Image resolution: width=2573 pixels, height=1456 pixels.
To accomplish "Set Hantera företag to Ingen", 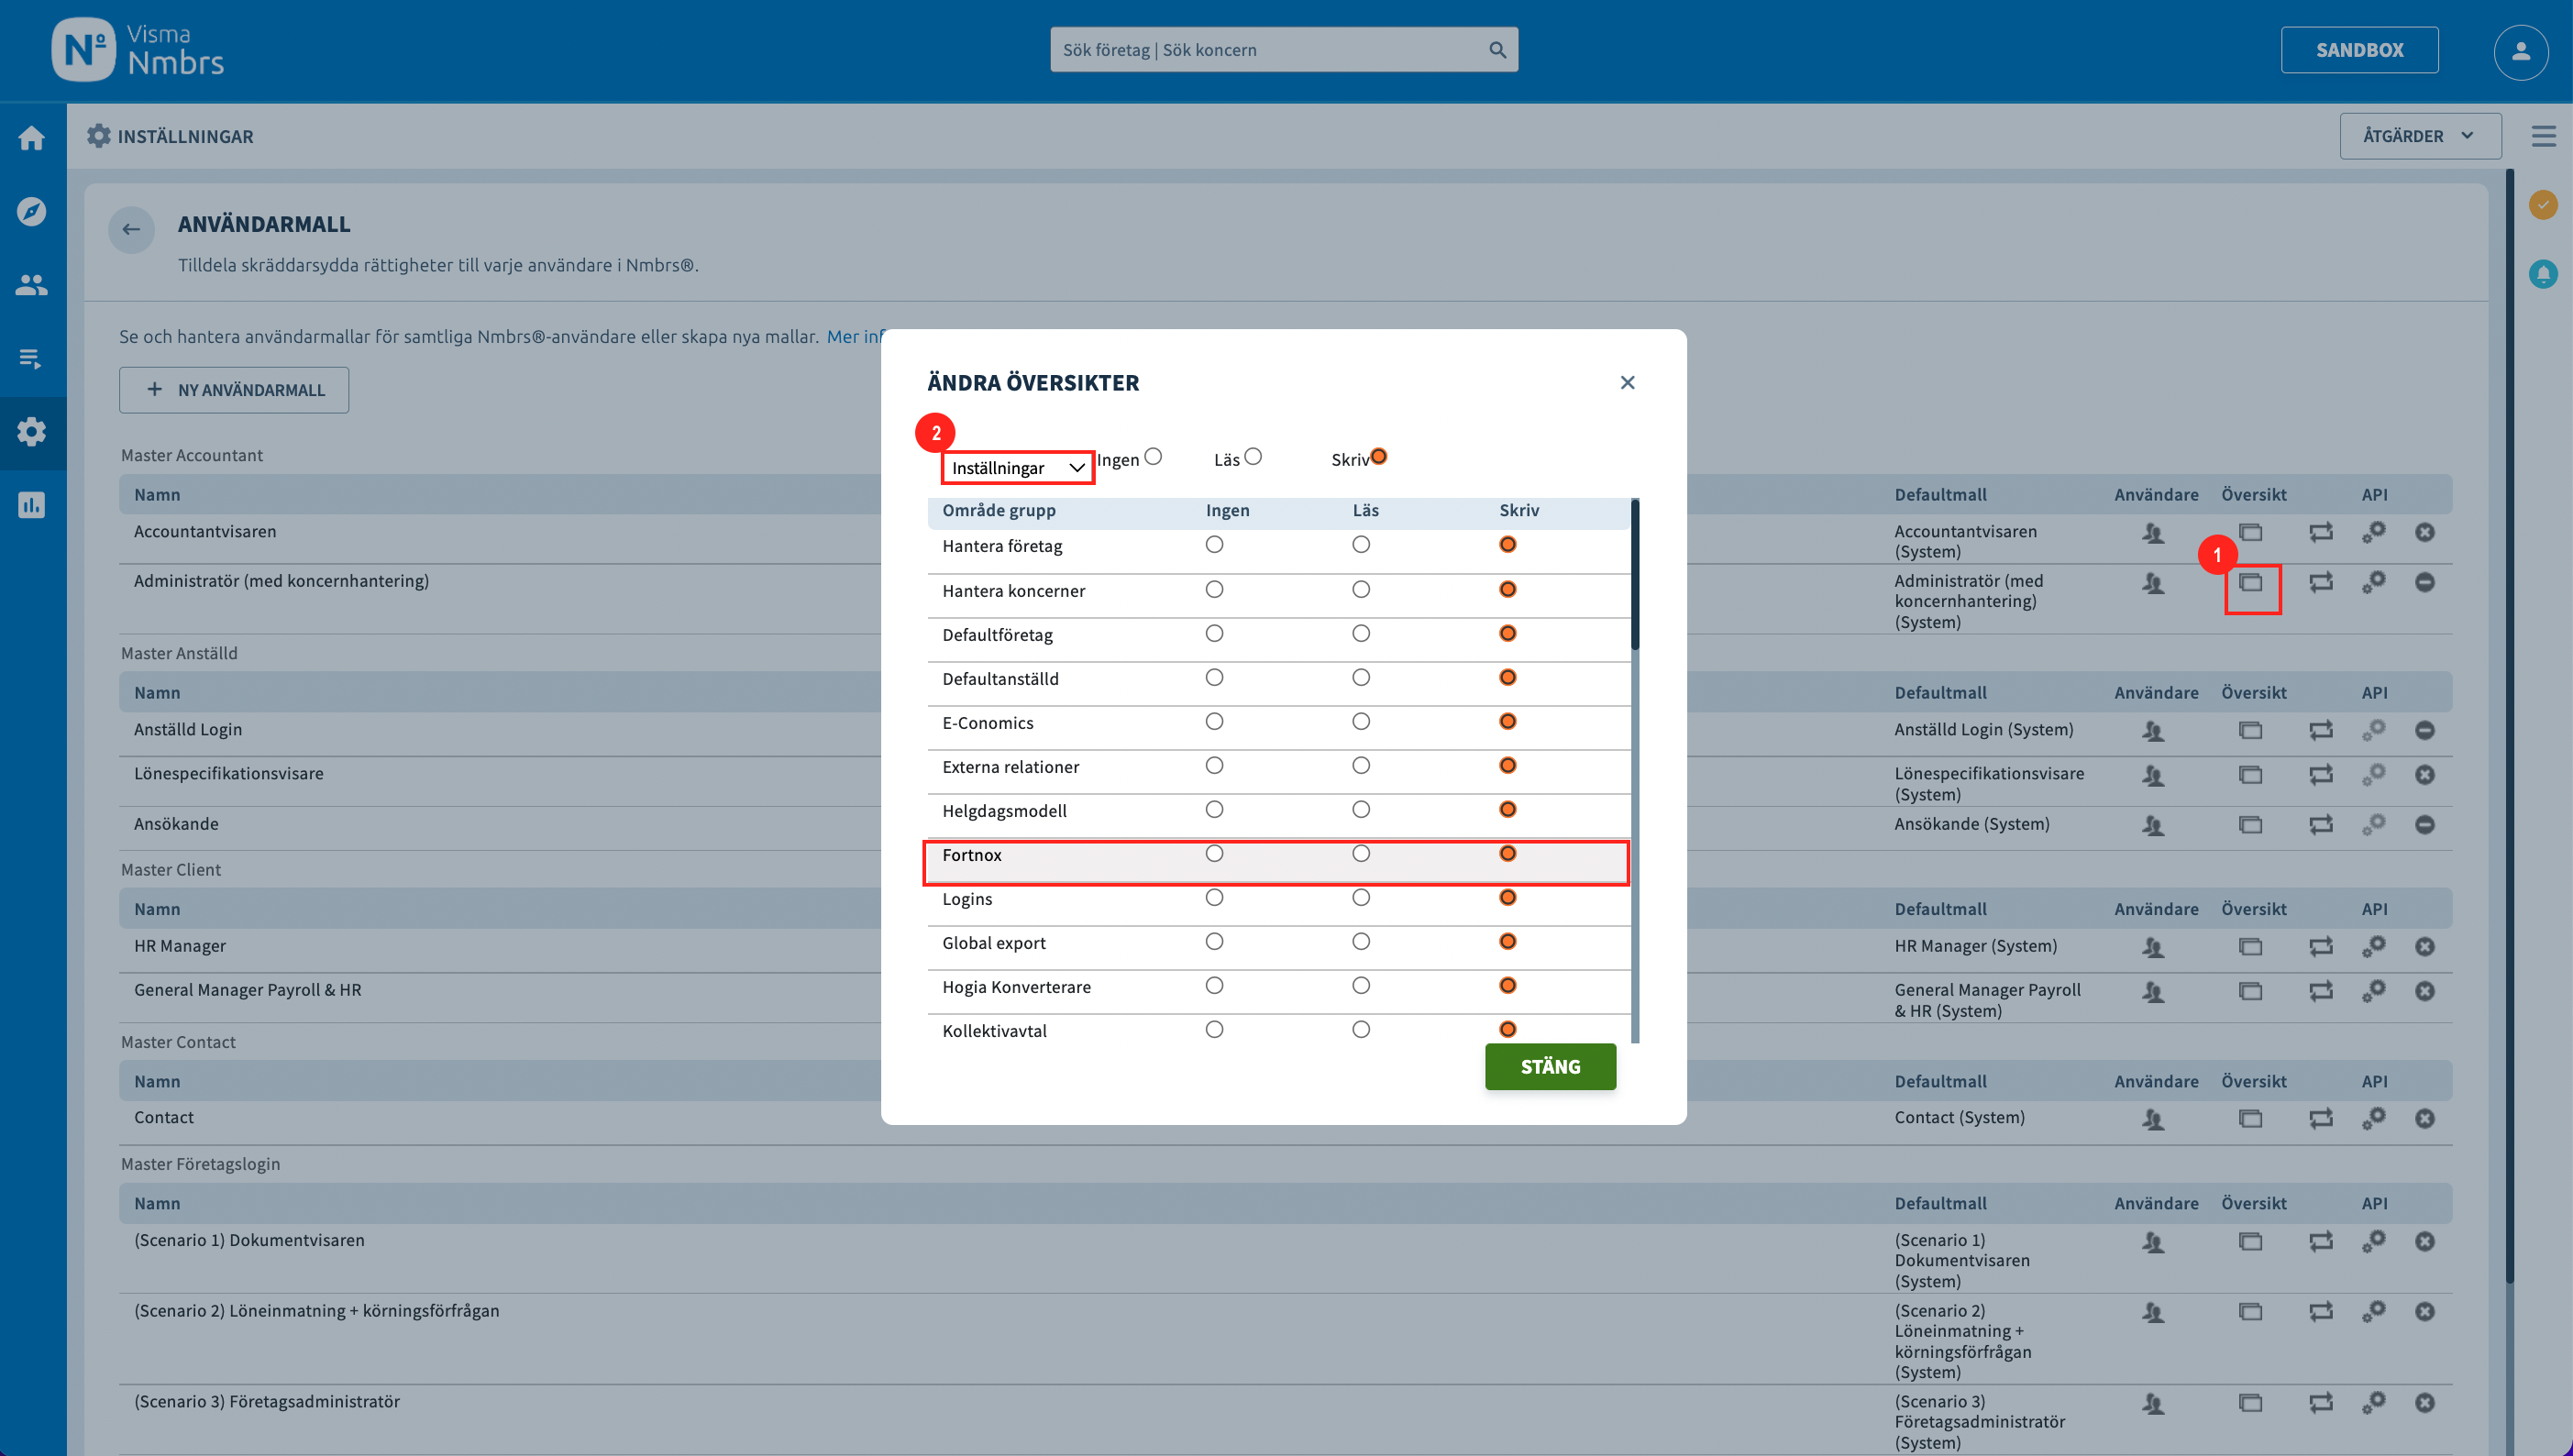I will pos(1214,545).
